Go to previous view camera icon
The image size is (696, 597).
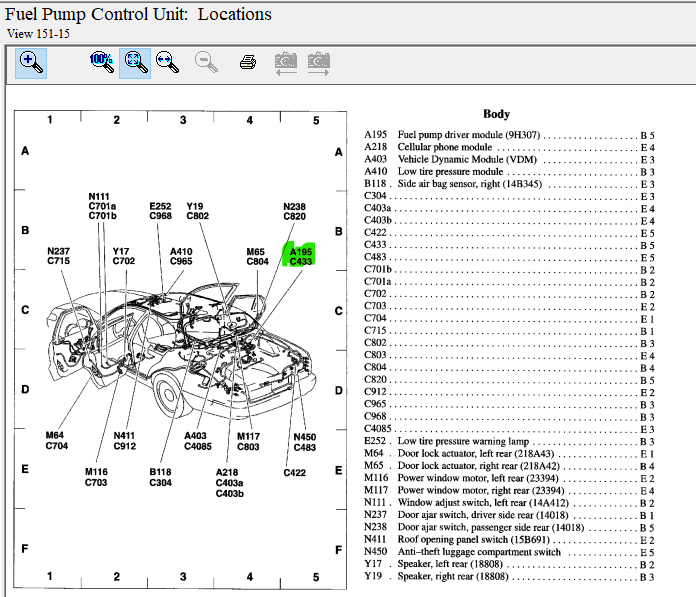(286, 62)
